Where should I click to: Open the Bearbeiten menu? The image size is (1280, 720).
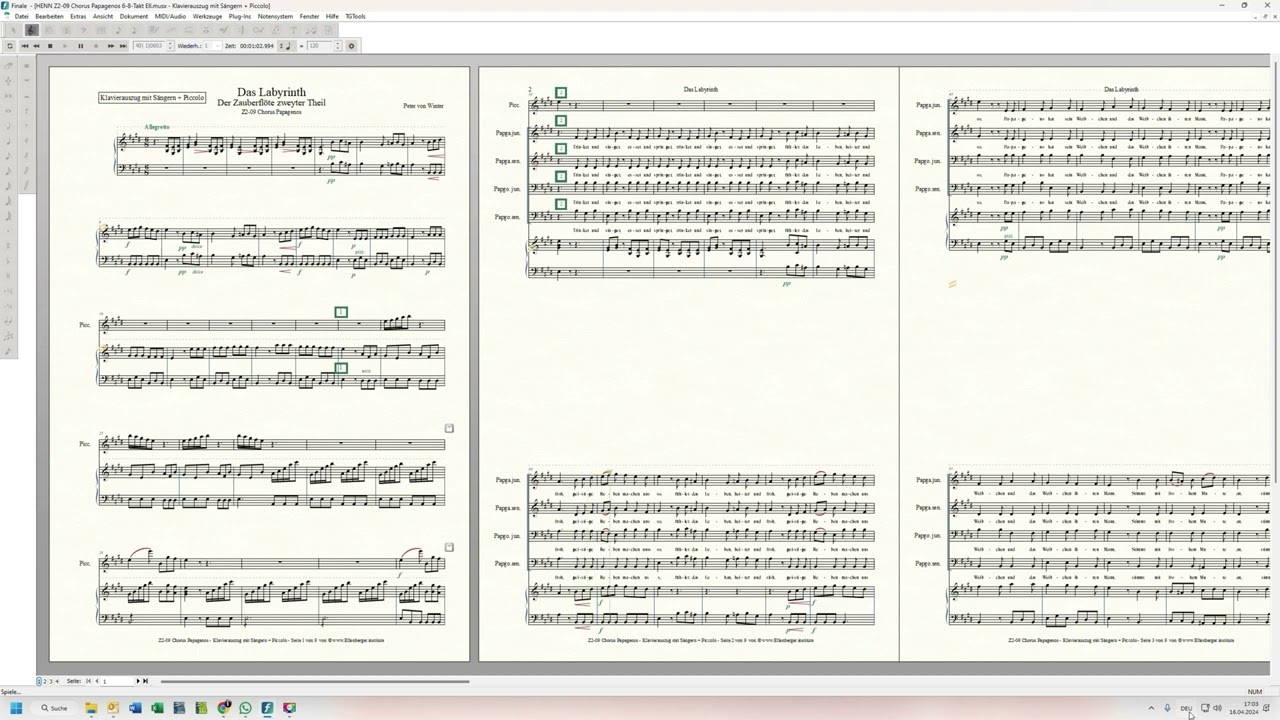pos(49,16)
